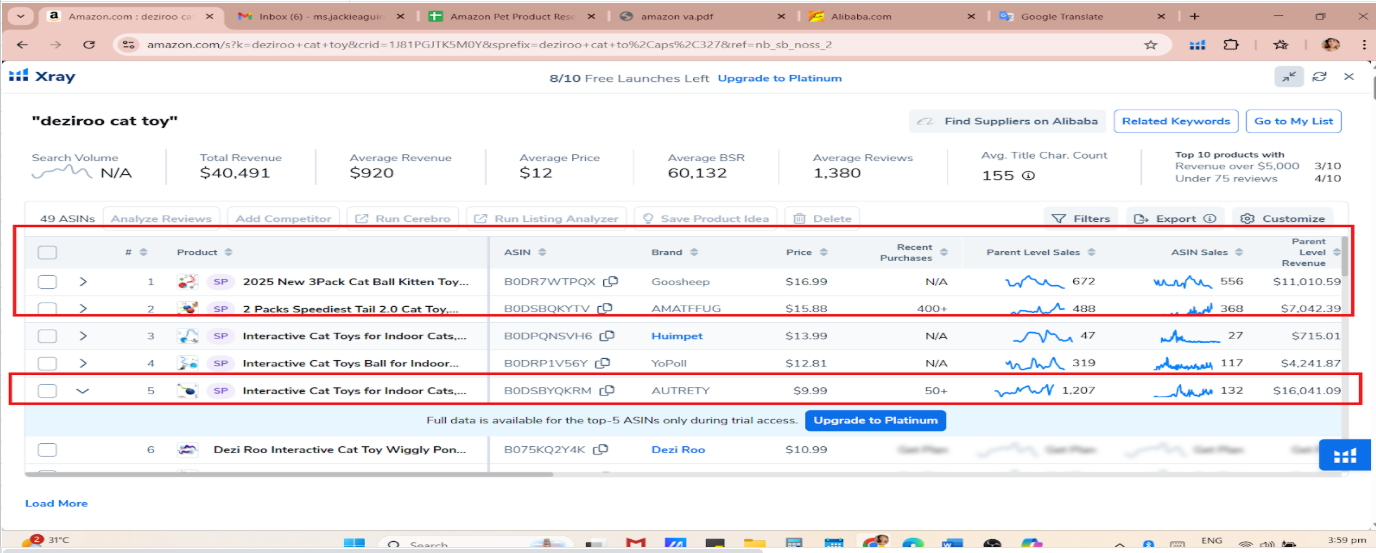
Task: Copy ASIN B0DR7WTPQX with its copy icon
Action: 609,282
